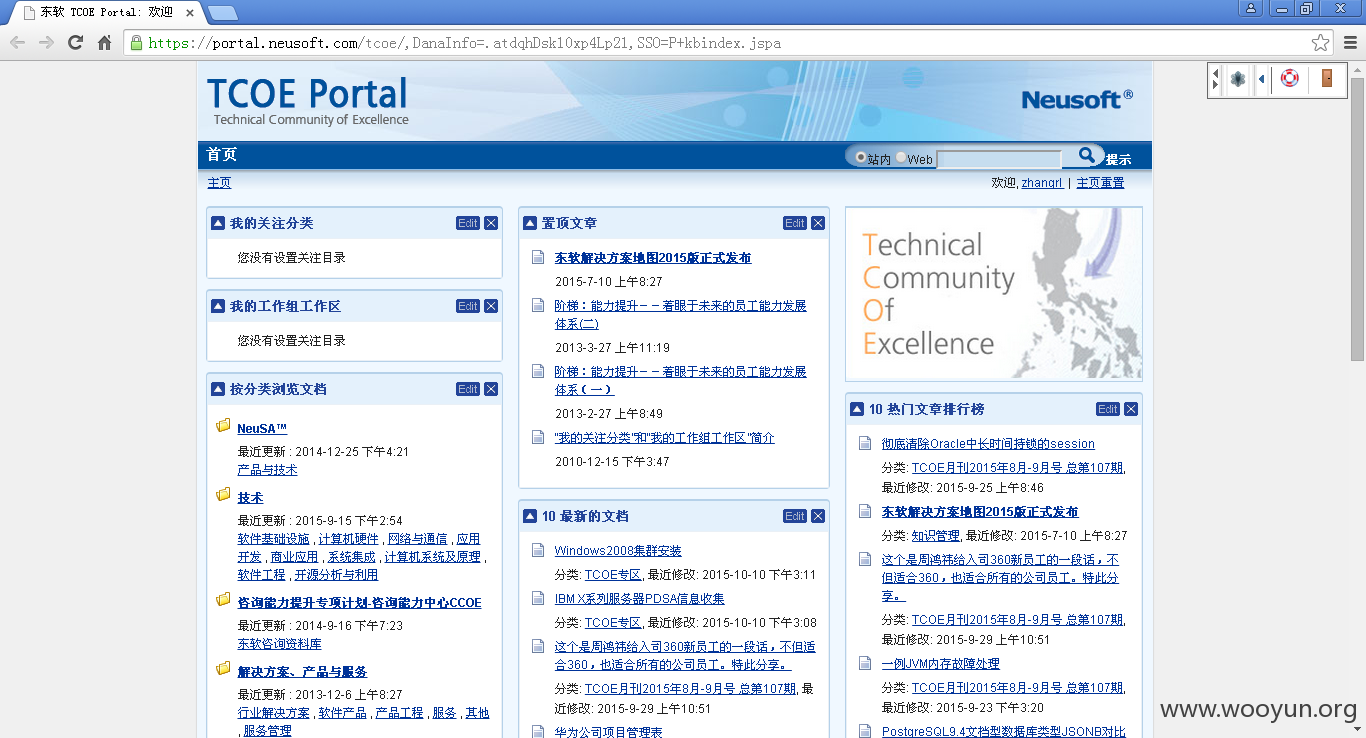Click the green padlock security icon

136,43
